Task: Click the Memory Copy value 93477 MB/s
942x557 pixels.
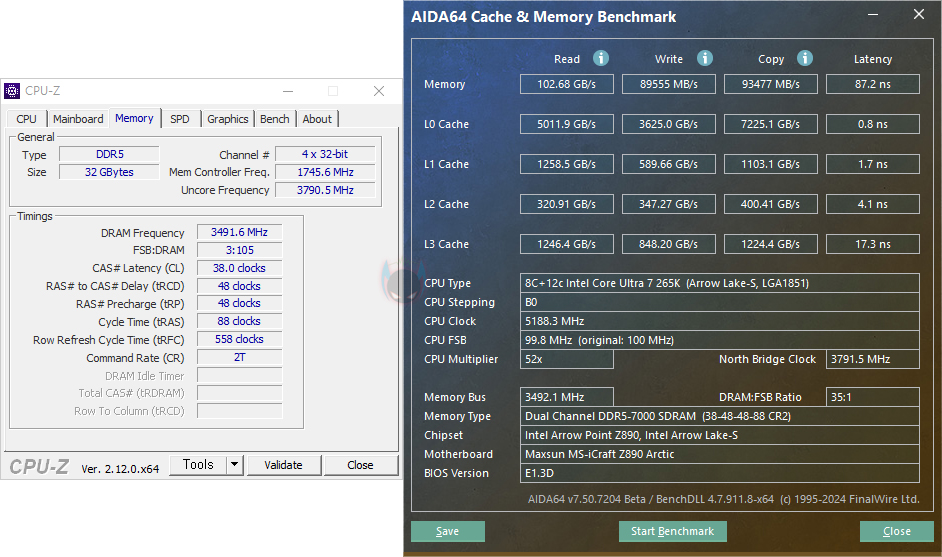Action: coord(771,84)
